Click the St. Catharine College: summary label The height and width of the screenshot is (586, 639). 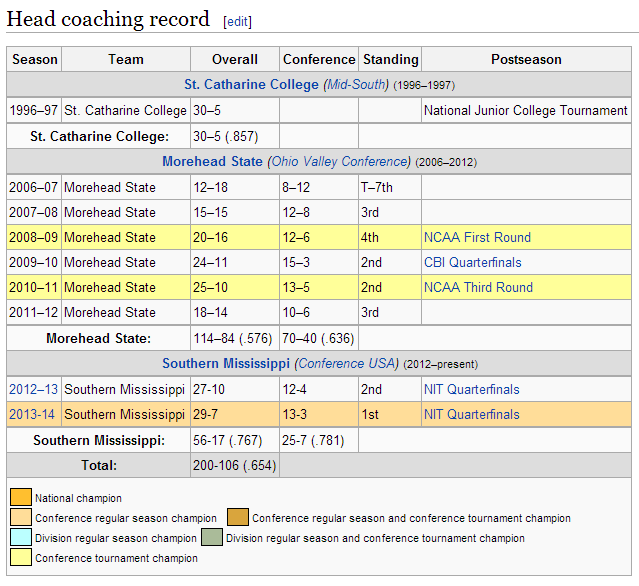click(x=99, y=136)
